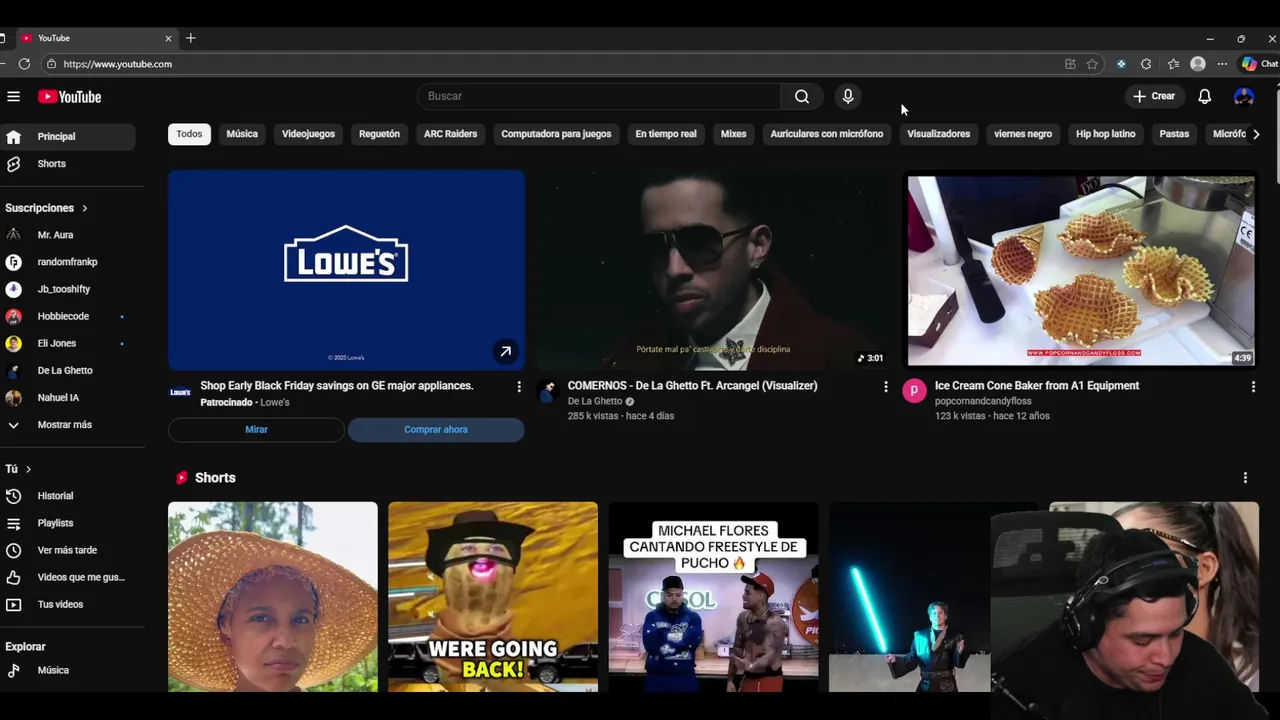Open De La Ghetto subscription in sidebar
The image size is (1280, 720).
67,370
